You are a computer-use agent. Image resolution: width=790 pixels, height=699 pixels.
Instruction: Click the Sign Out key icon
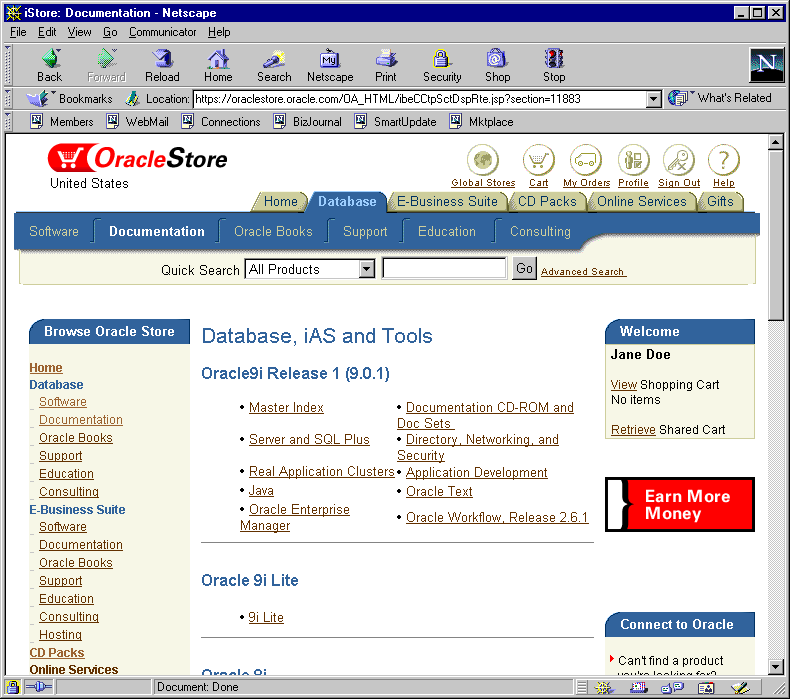coord(679,160)
